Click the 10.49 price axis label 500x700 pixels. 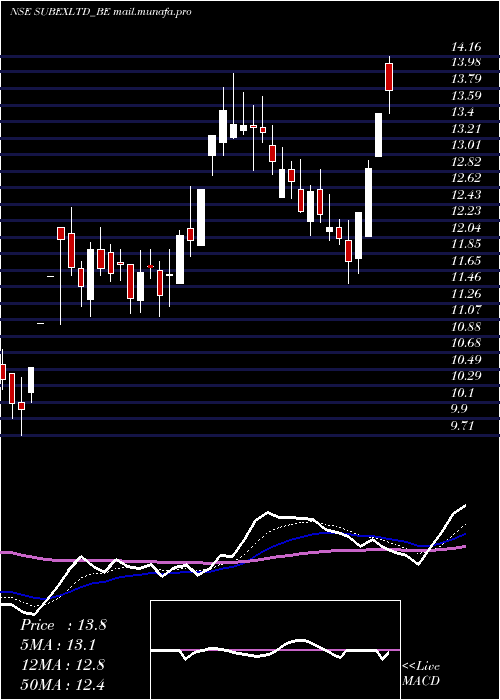coord(467,360)
